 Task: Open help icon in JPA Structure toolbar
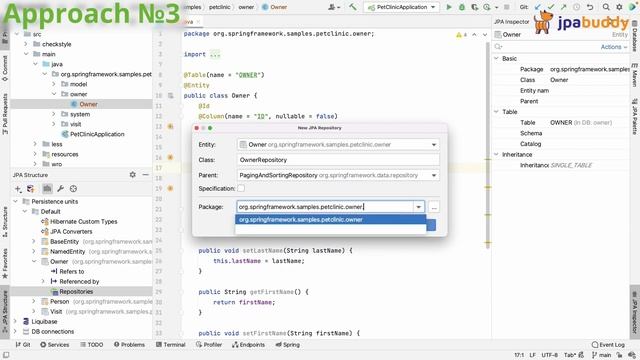[73, 189]
